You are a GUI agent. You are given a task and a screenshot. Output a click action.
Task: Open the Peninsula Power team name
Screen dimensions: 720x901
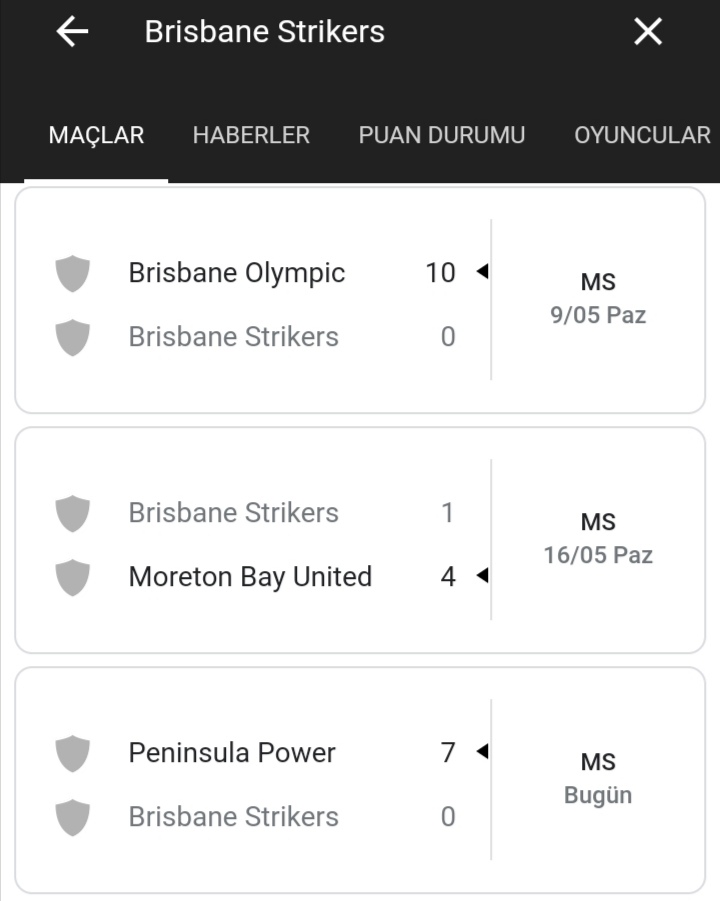tap(232, 753)
